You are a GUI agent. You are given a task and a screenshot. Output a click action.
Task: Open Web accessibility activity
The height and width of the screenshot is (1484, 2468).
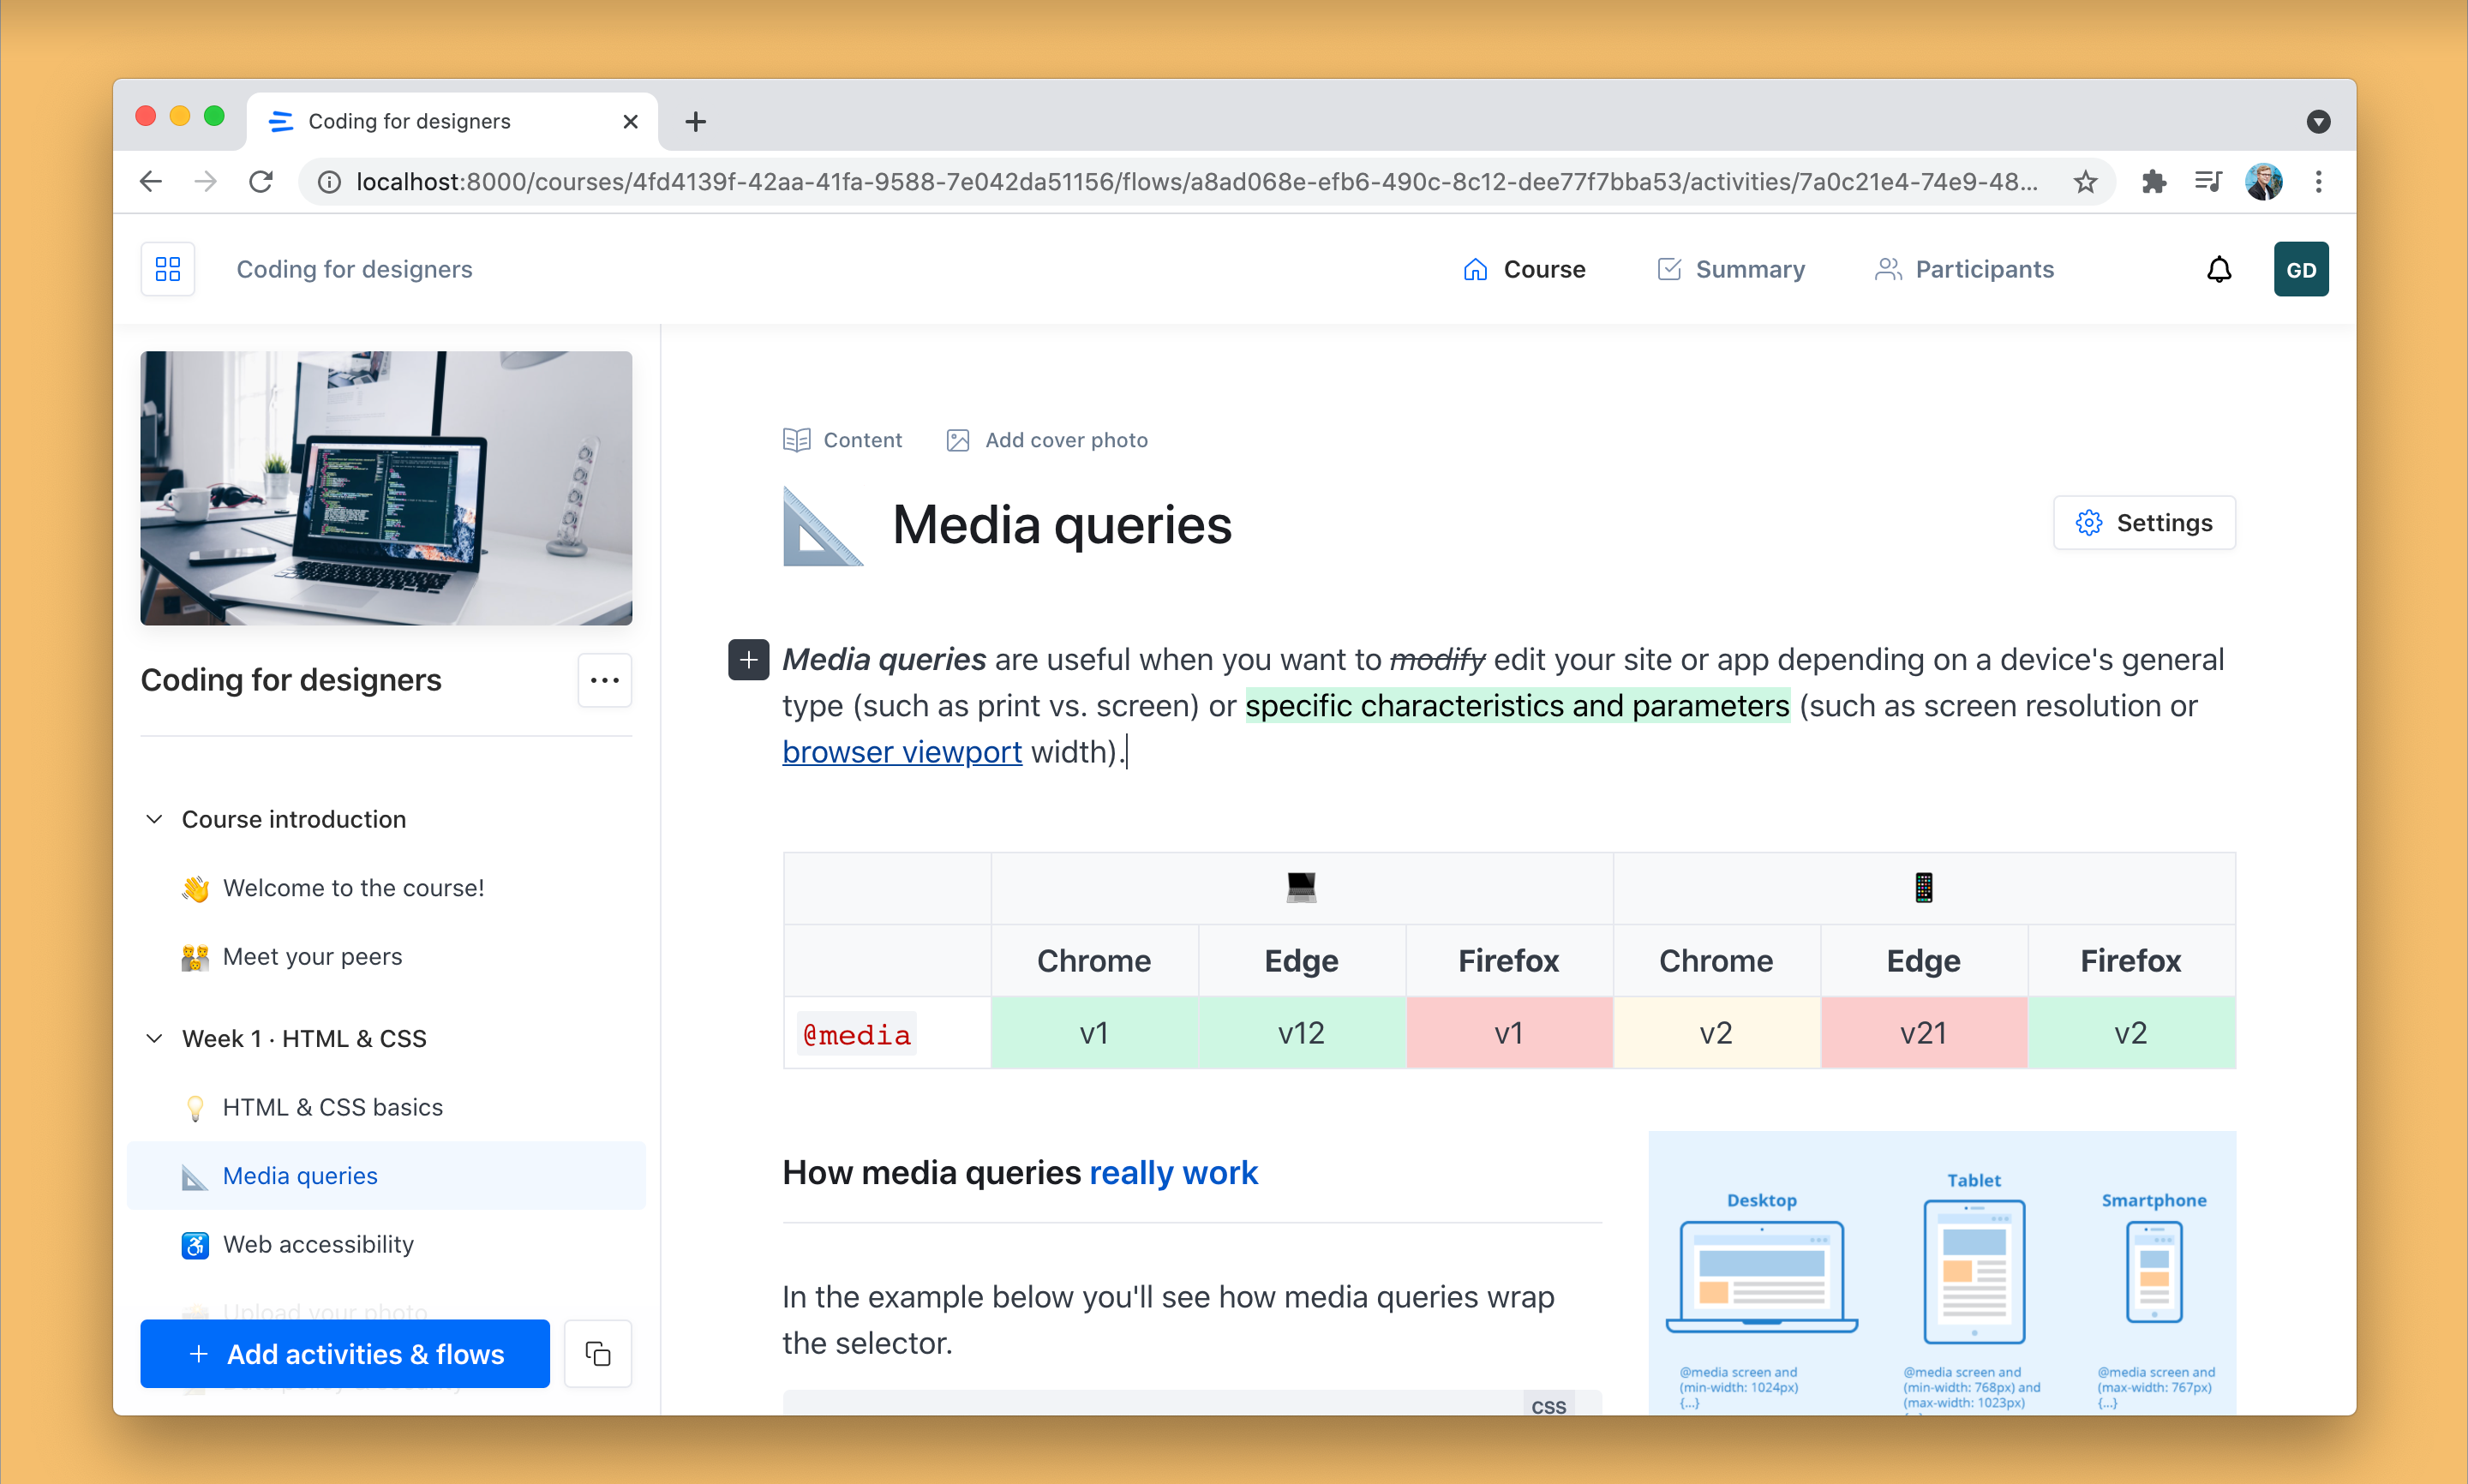386,1244
